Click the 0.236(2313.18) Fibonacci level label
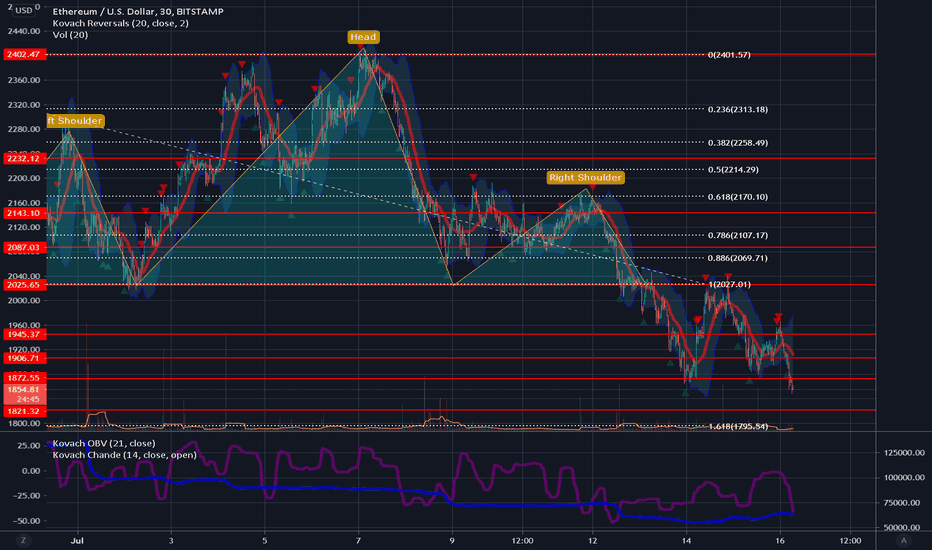The image size is (932, 550). (738, 109)
